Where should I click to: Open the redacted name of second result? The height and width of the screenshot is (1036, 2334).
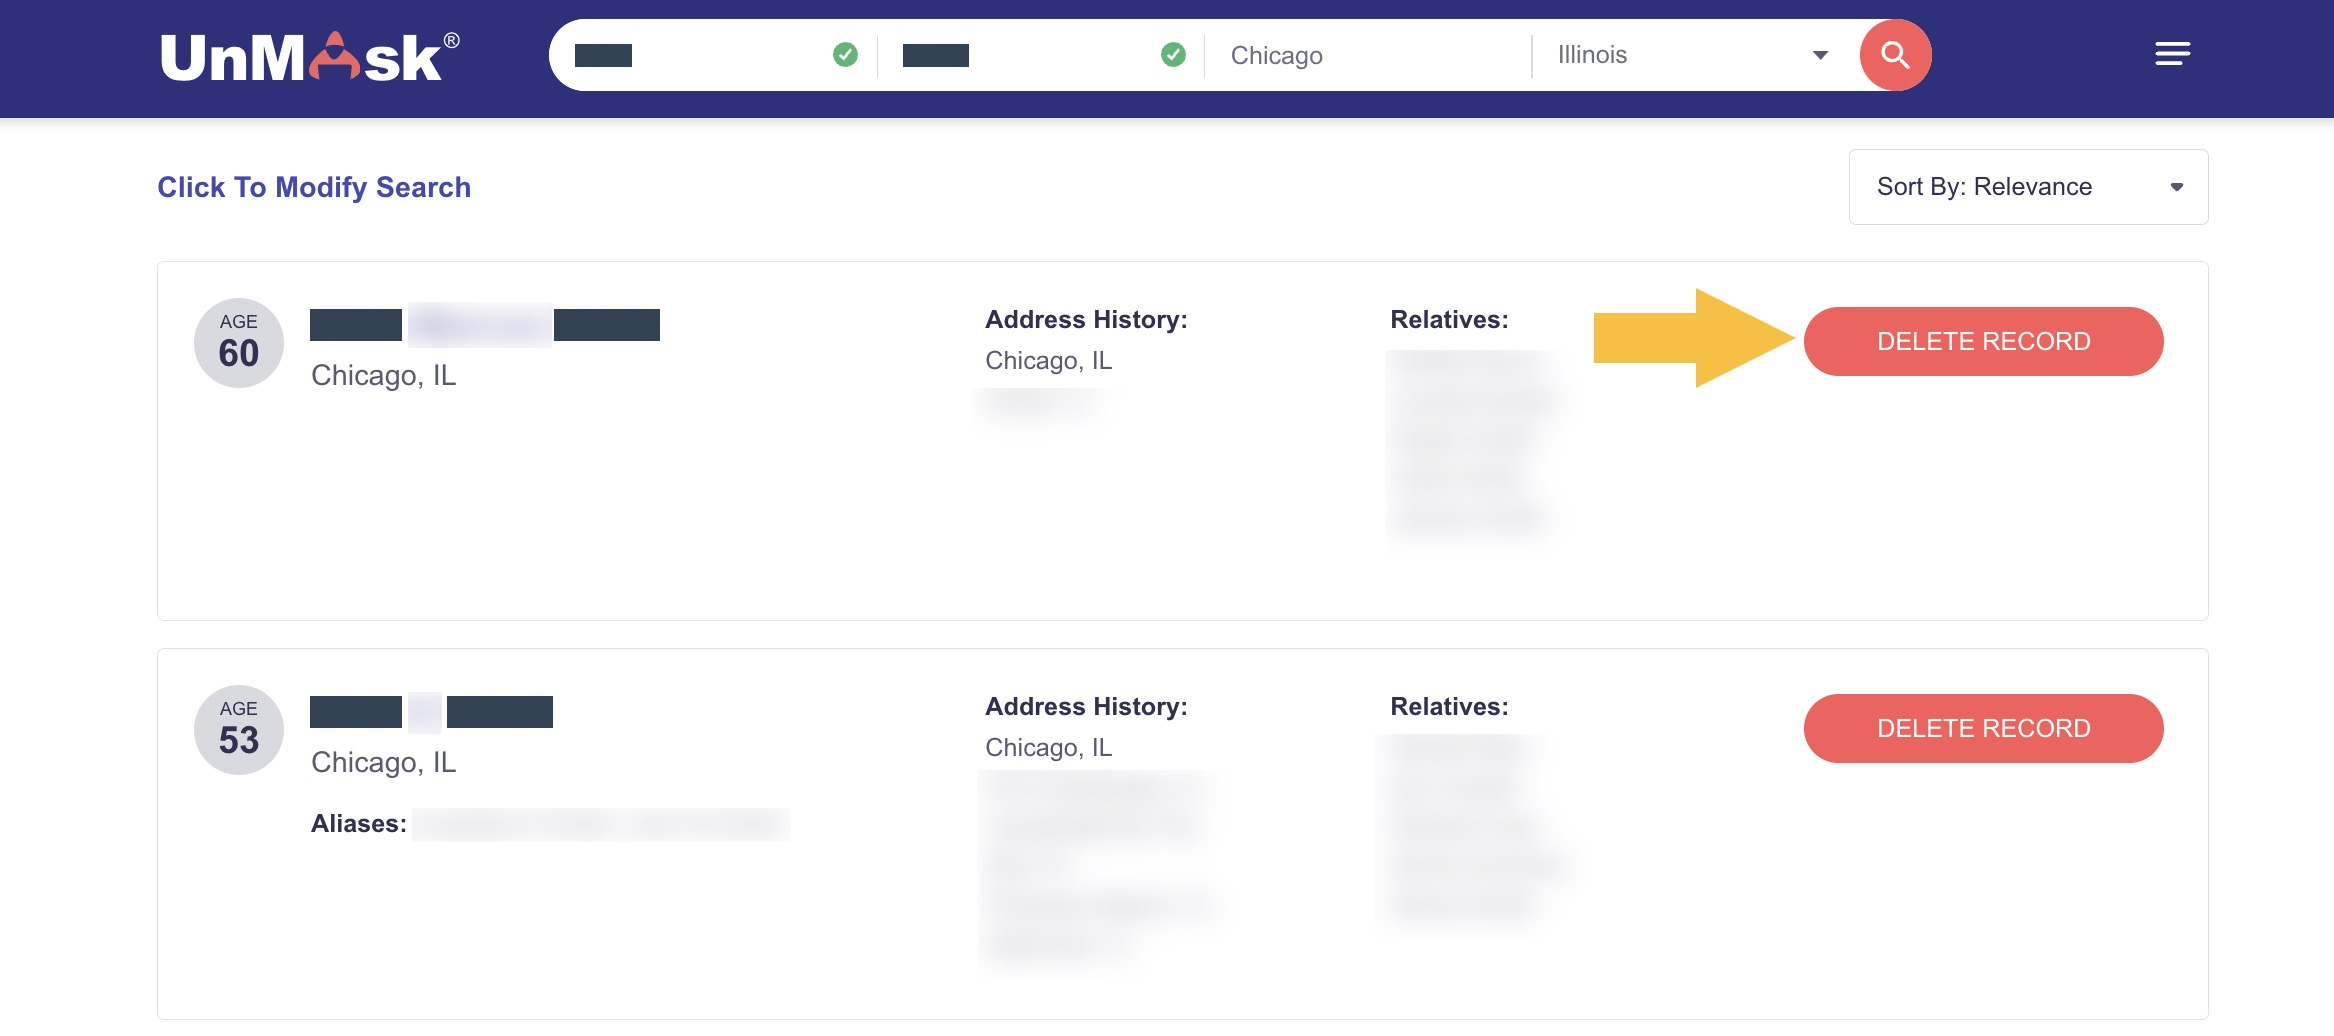[431, 712]
